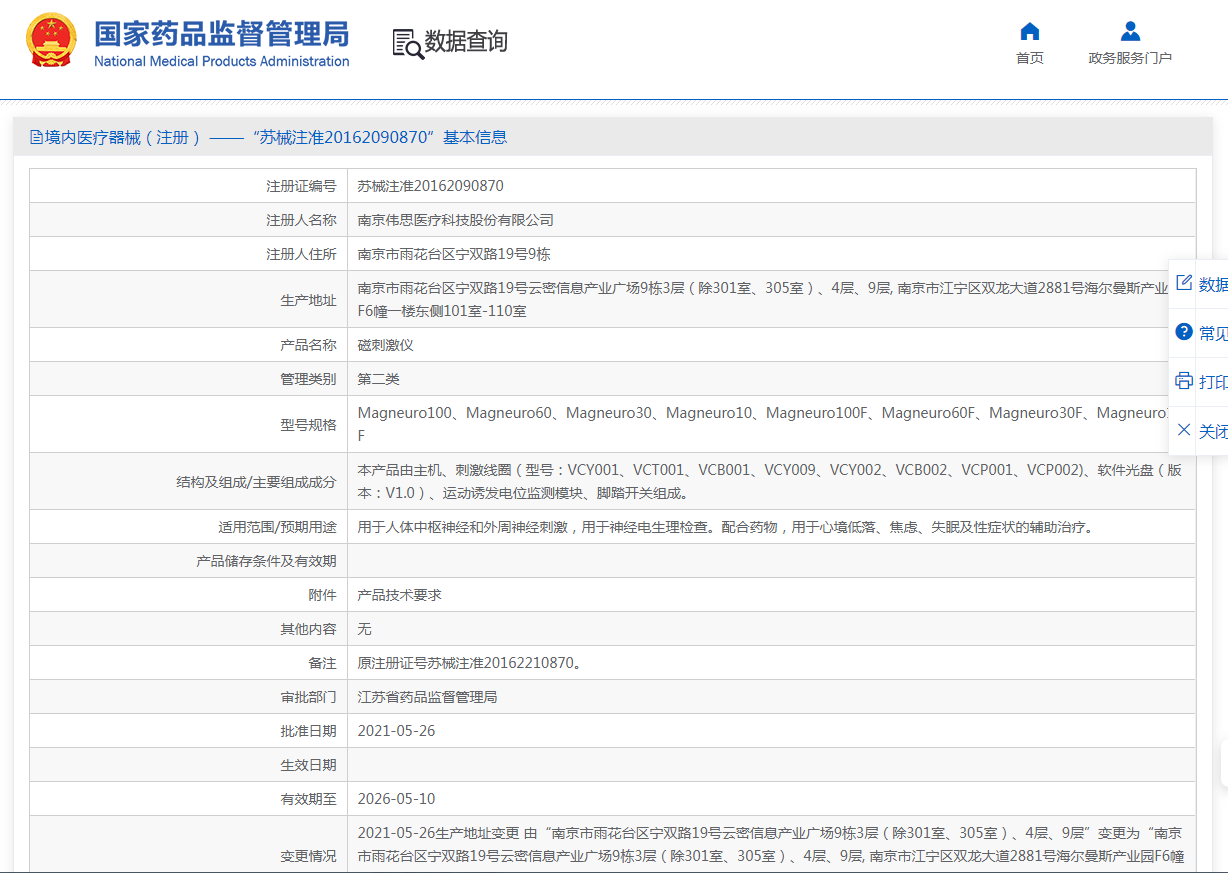This screenshot has height=873, width=1228.
Task: Open 政务服务门户 link
Action: point(1130,58)
